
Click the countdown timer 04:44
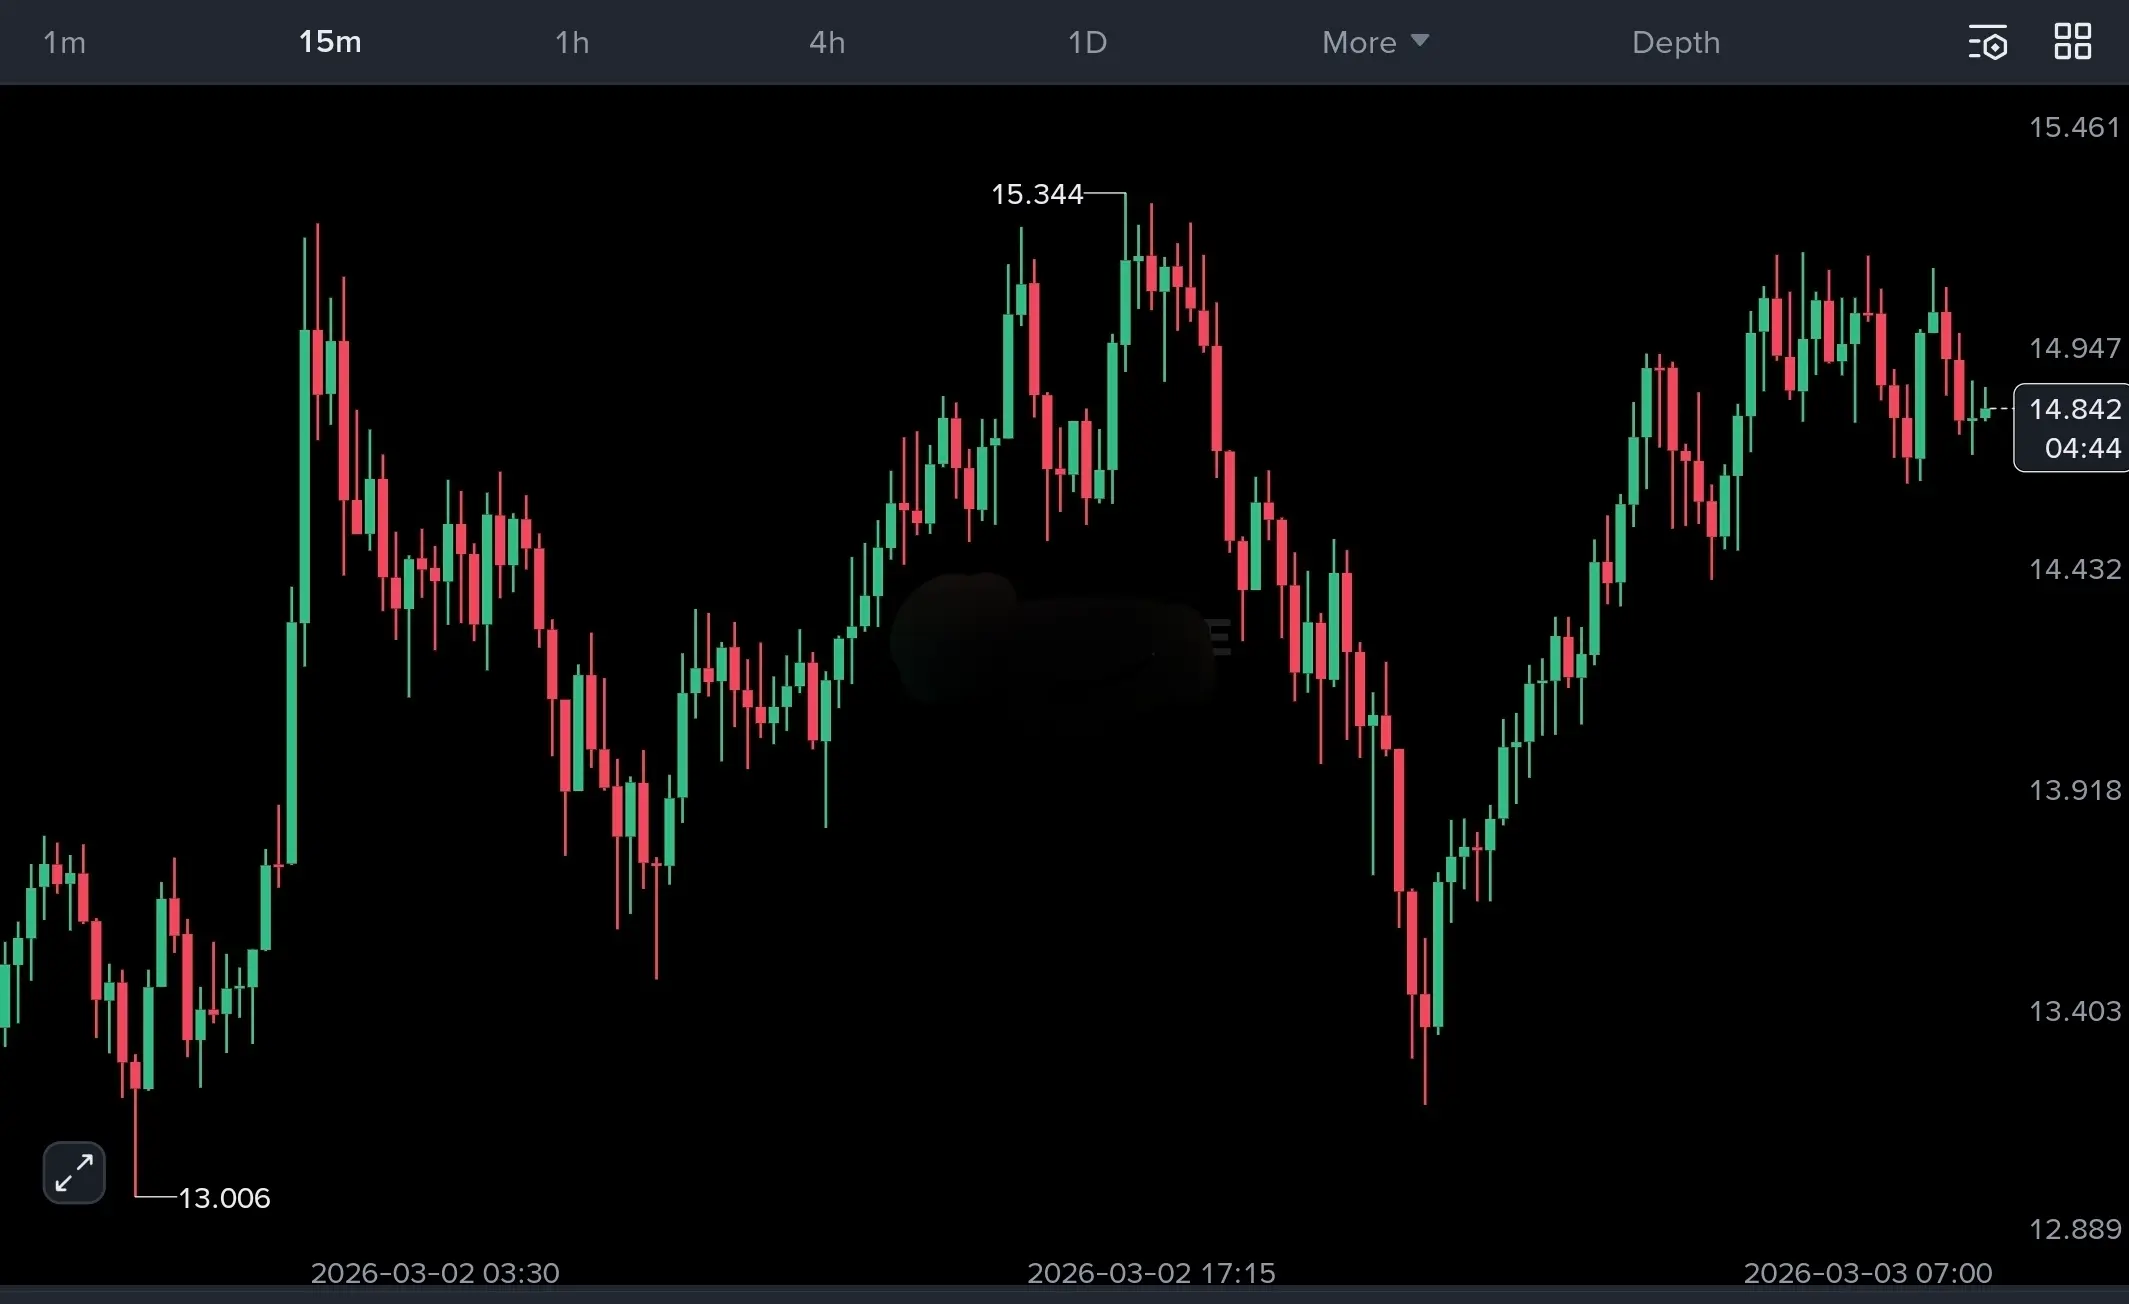(2082, 448)
